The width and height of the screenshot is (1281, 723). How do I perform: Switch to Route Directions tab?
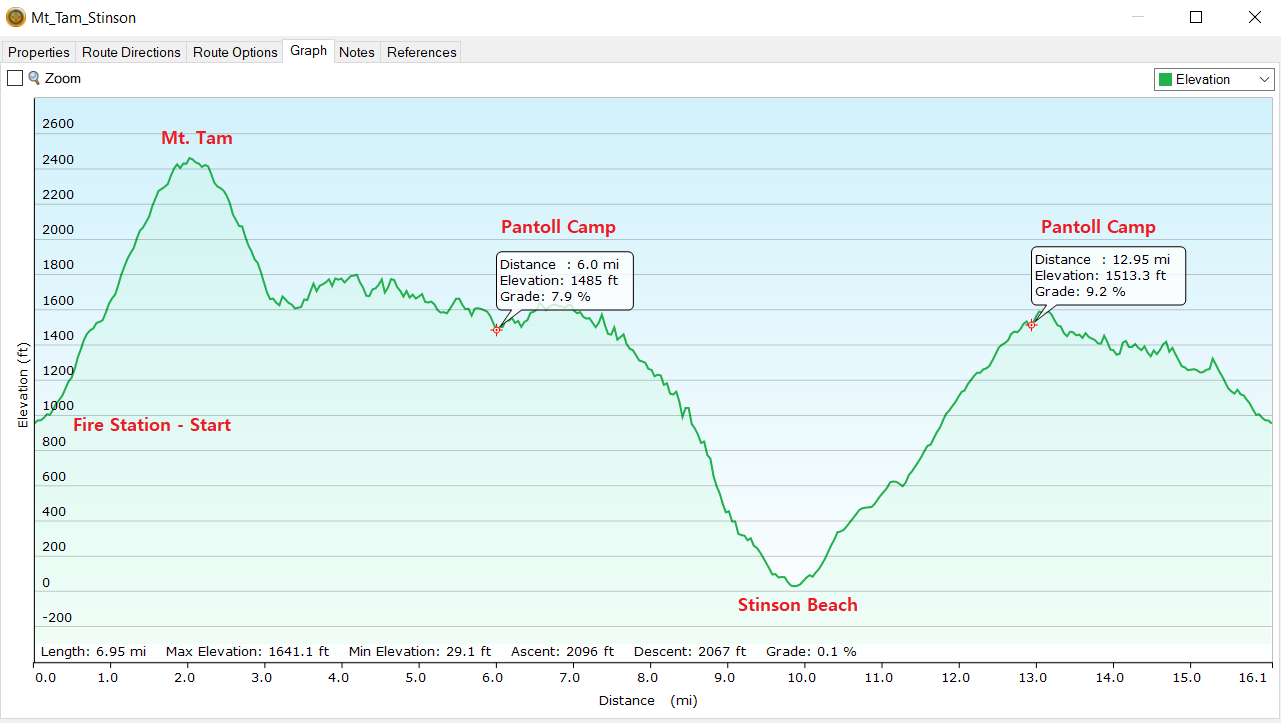(131, 52)
